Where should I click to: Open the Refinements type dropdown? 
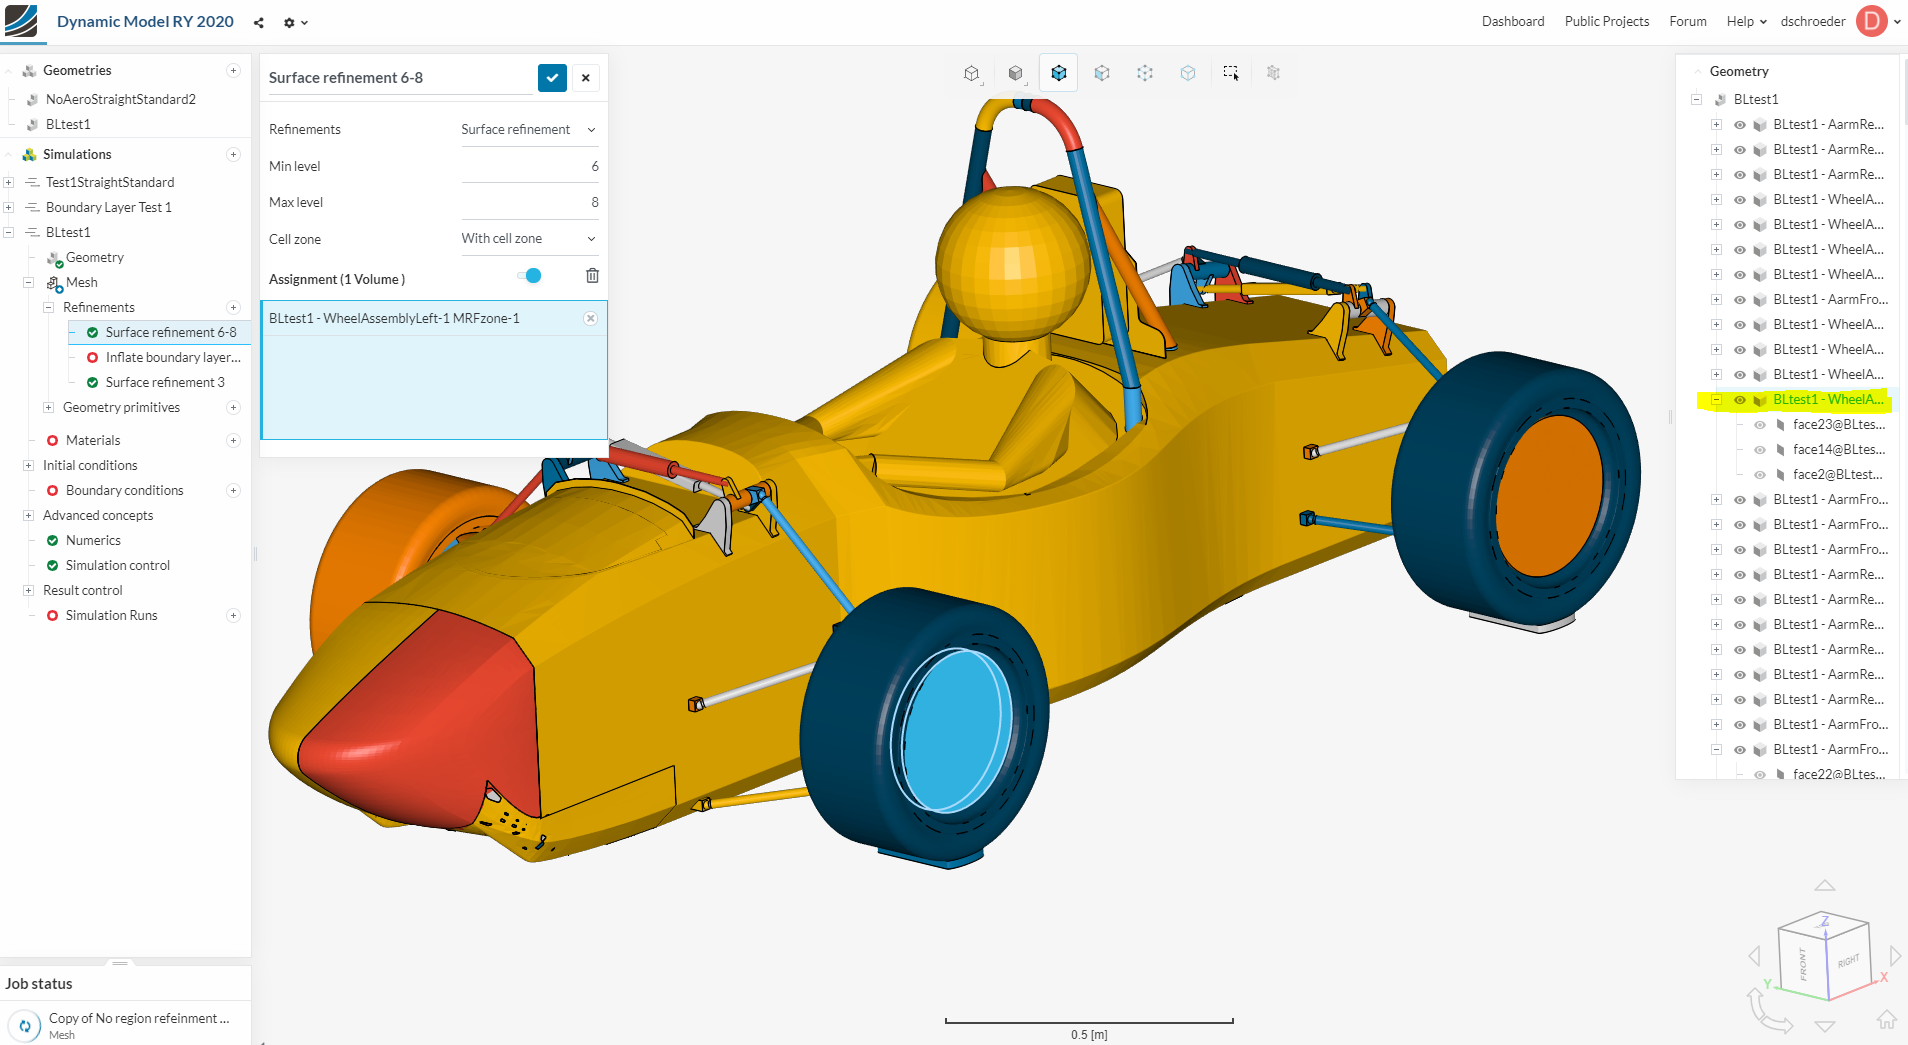pos(529,130)
